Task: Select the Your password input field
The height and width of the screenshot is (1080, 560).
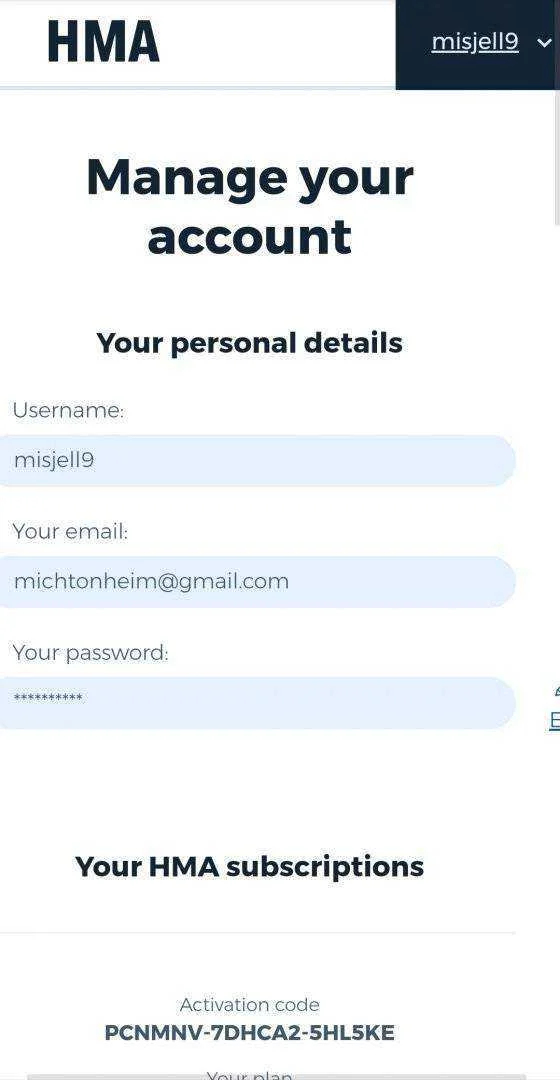Action: [x=256, y=703]
